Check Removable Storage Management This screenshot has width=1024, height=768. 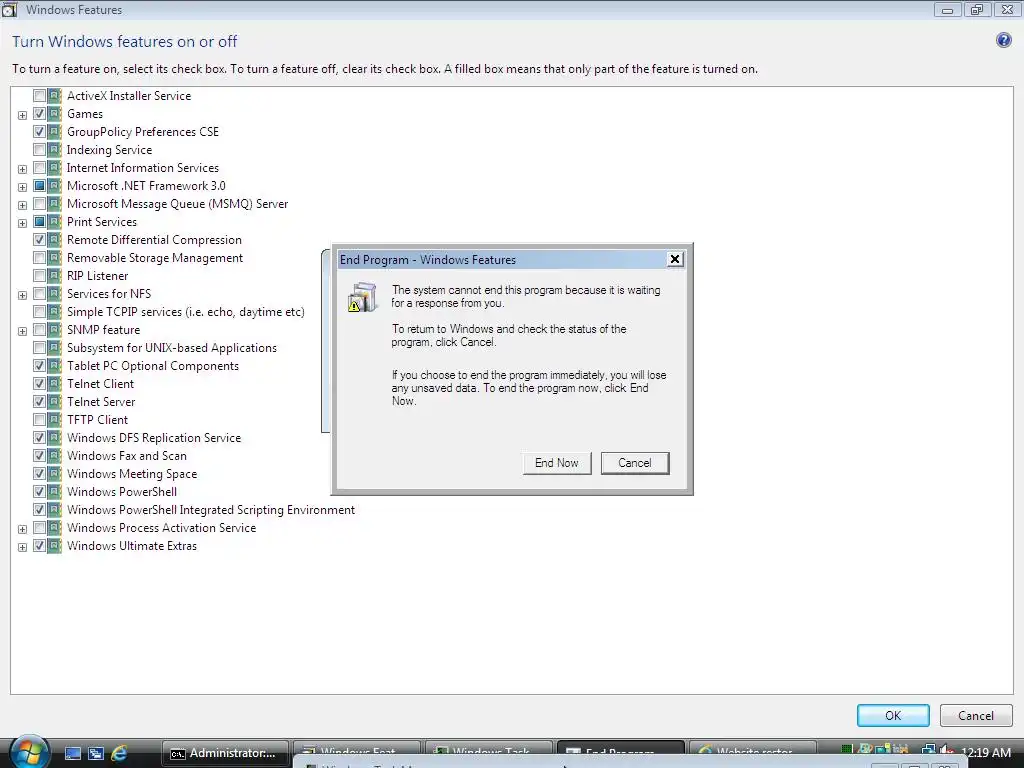pos(39,258)
